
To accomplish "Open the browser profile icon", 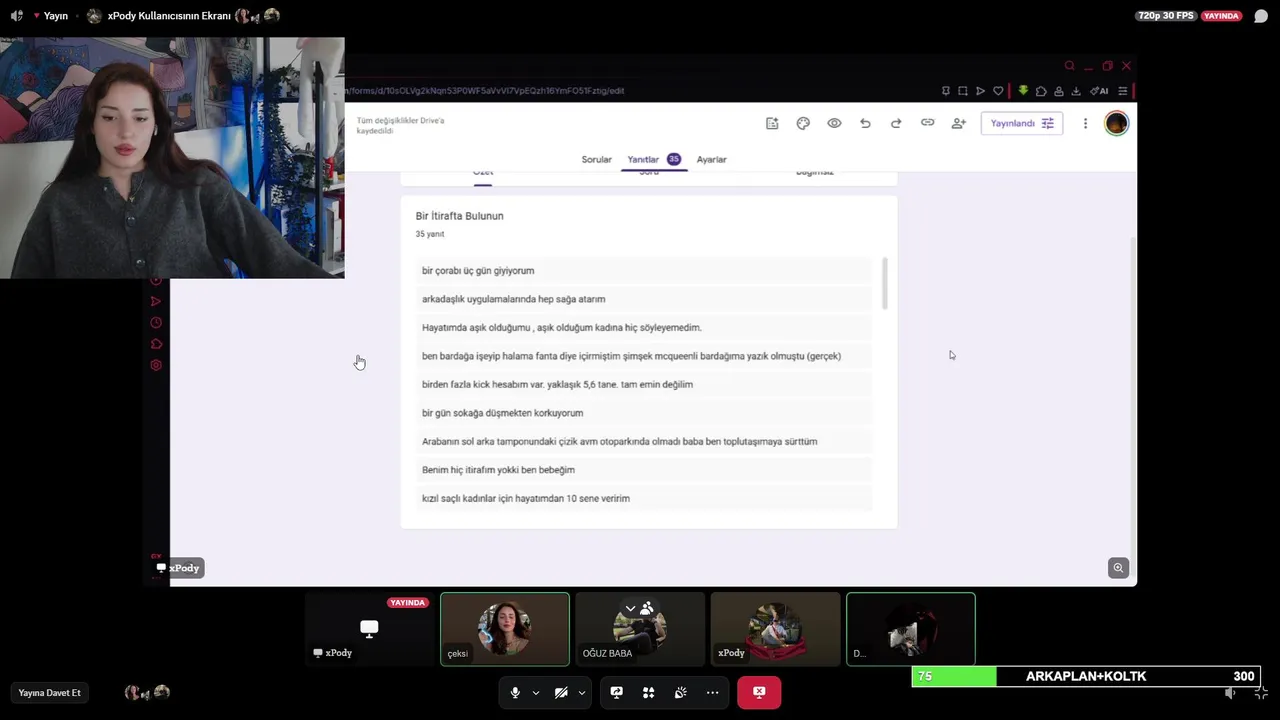I will [1059, 91].
